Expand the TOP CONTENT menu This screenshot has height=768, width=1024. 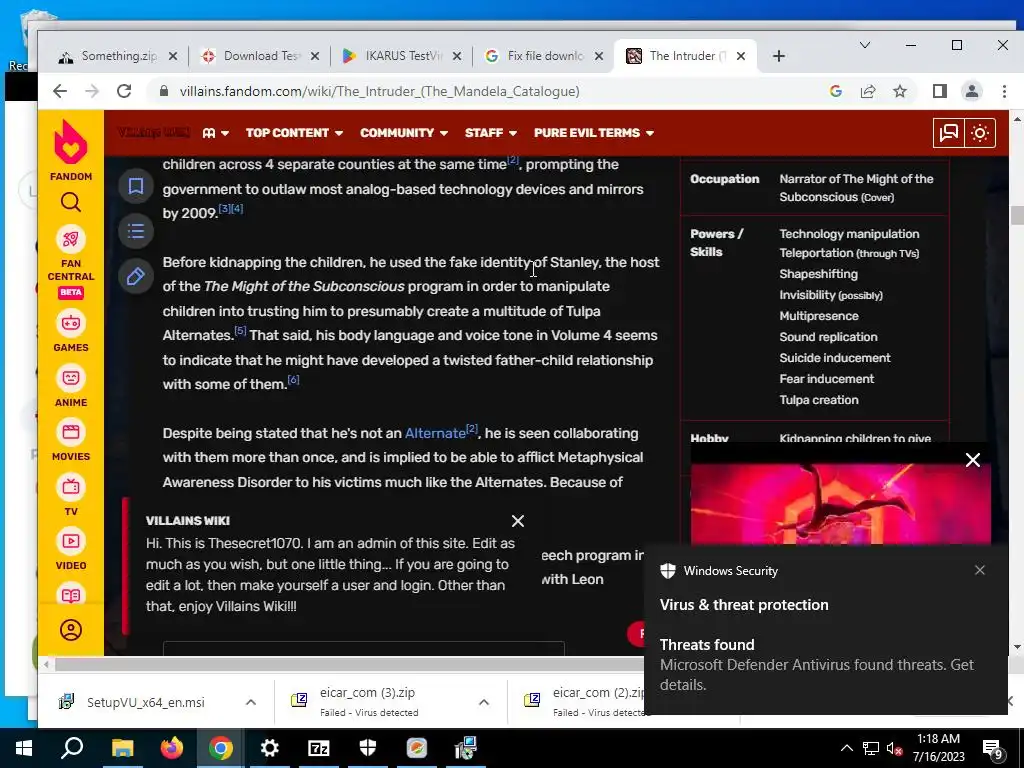point(295,133)
